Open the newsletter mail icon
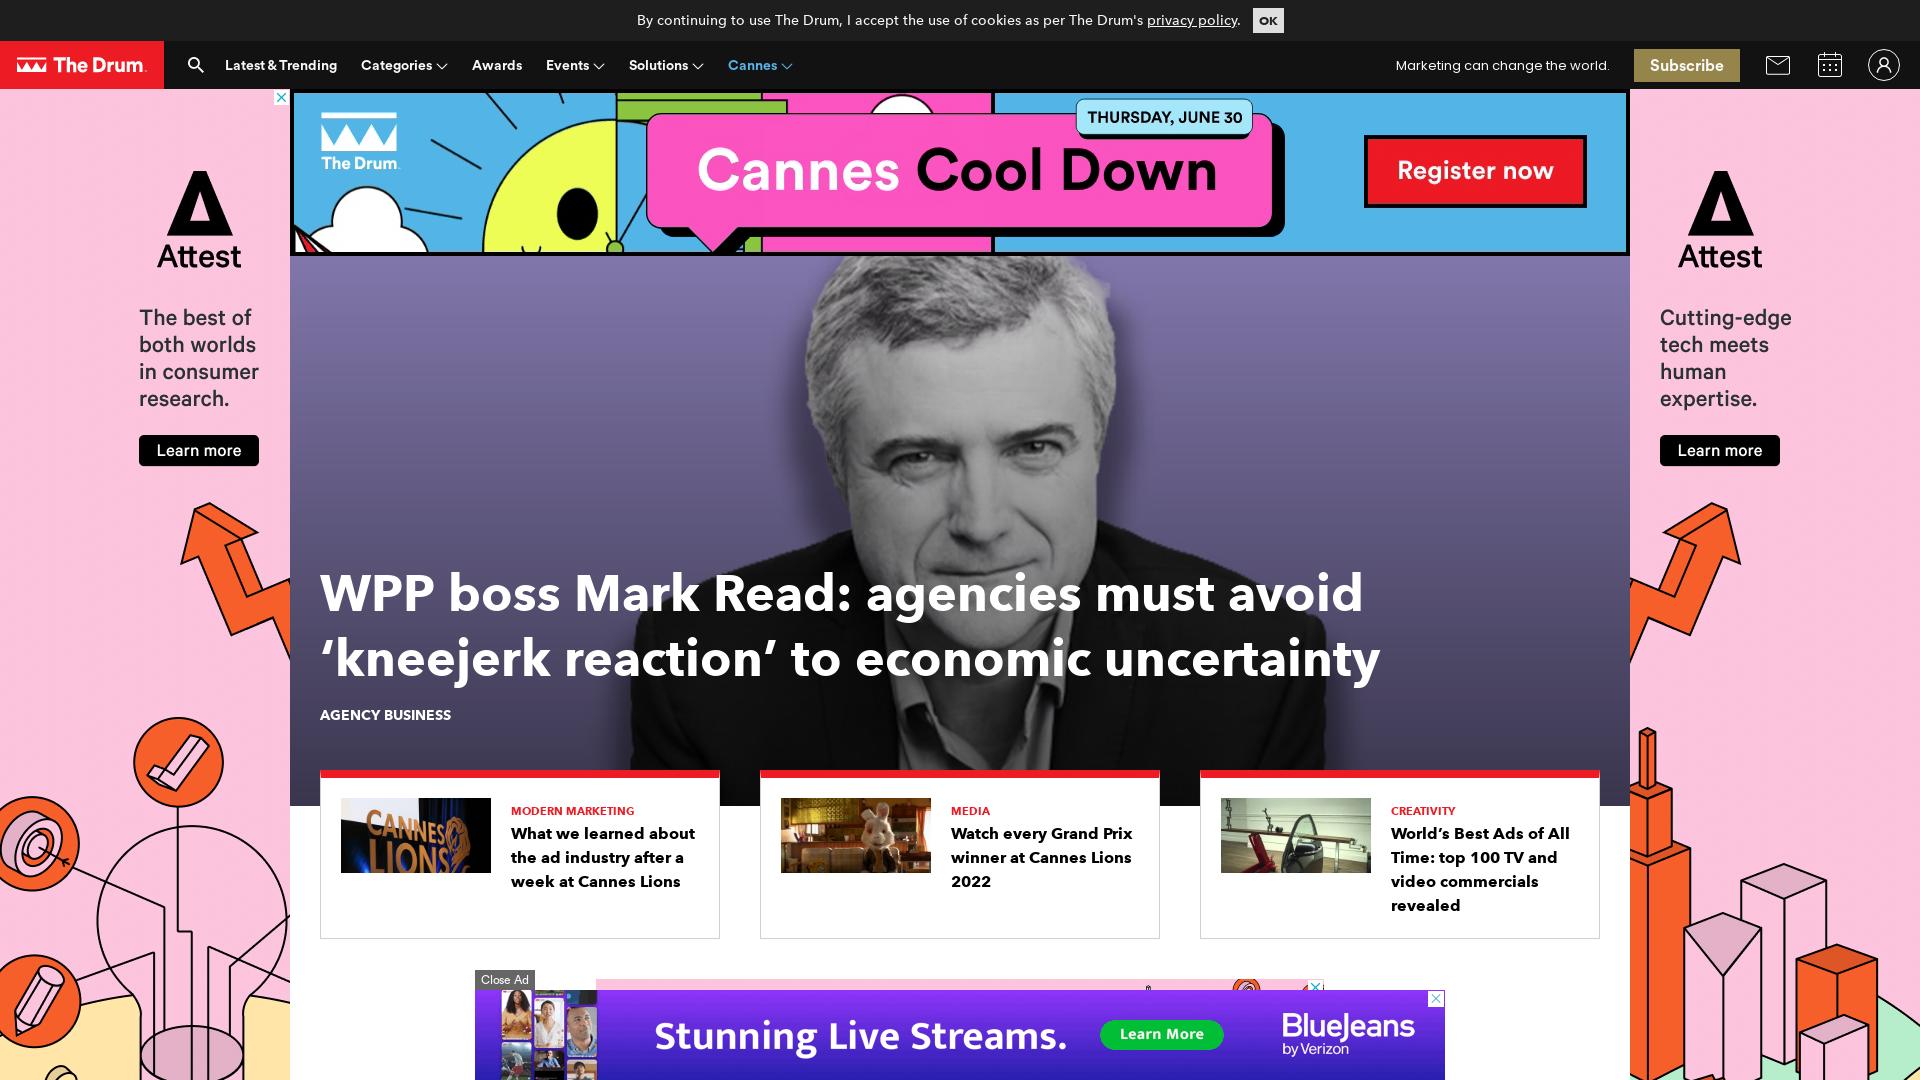 (1779, 65)
